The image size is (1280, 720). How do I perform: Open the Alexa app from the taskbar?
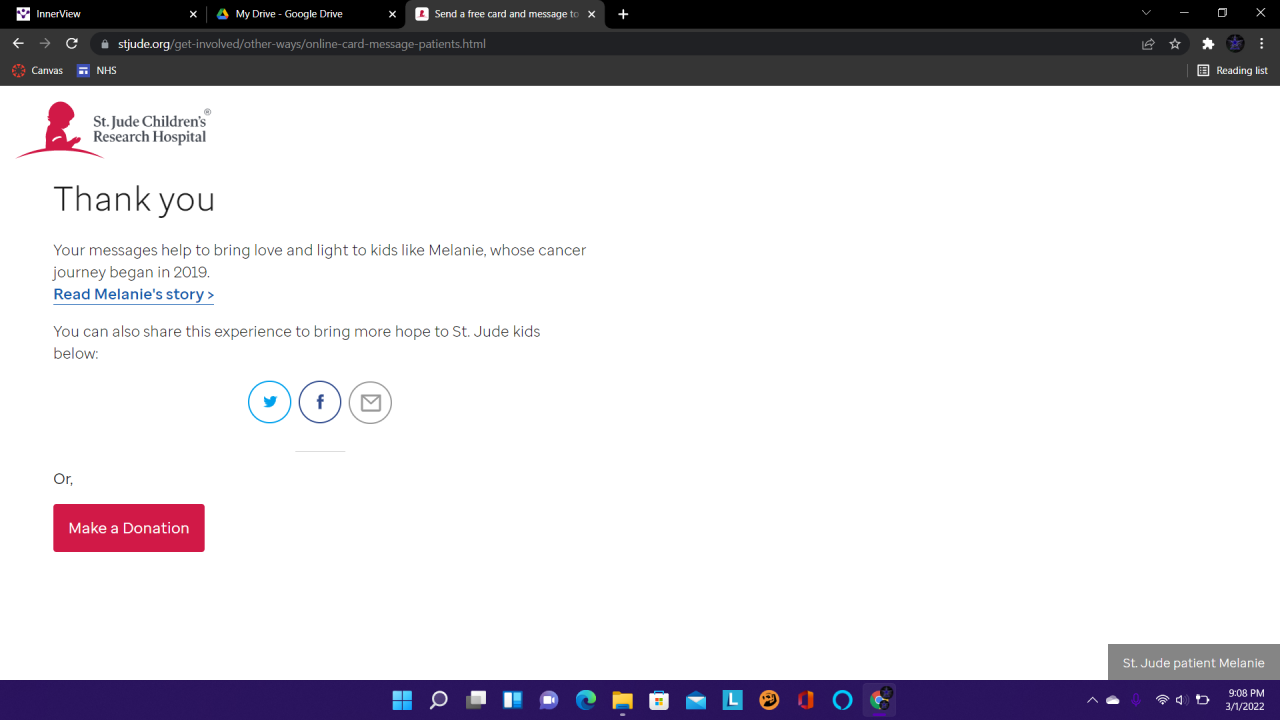[x=843, y=700]
